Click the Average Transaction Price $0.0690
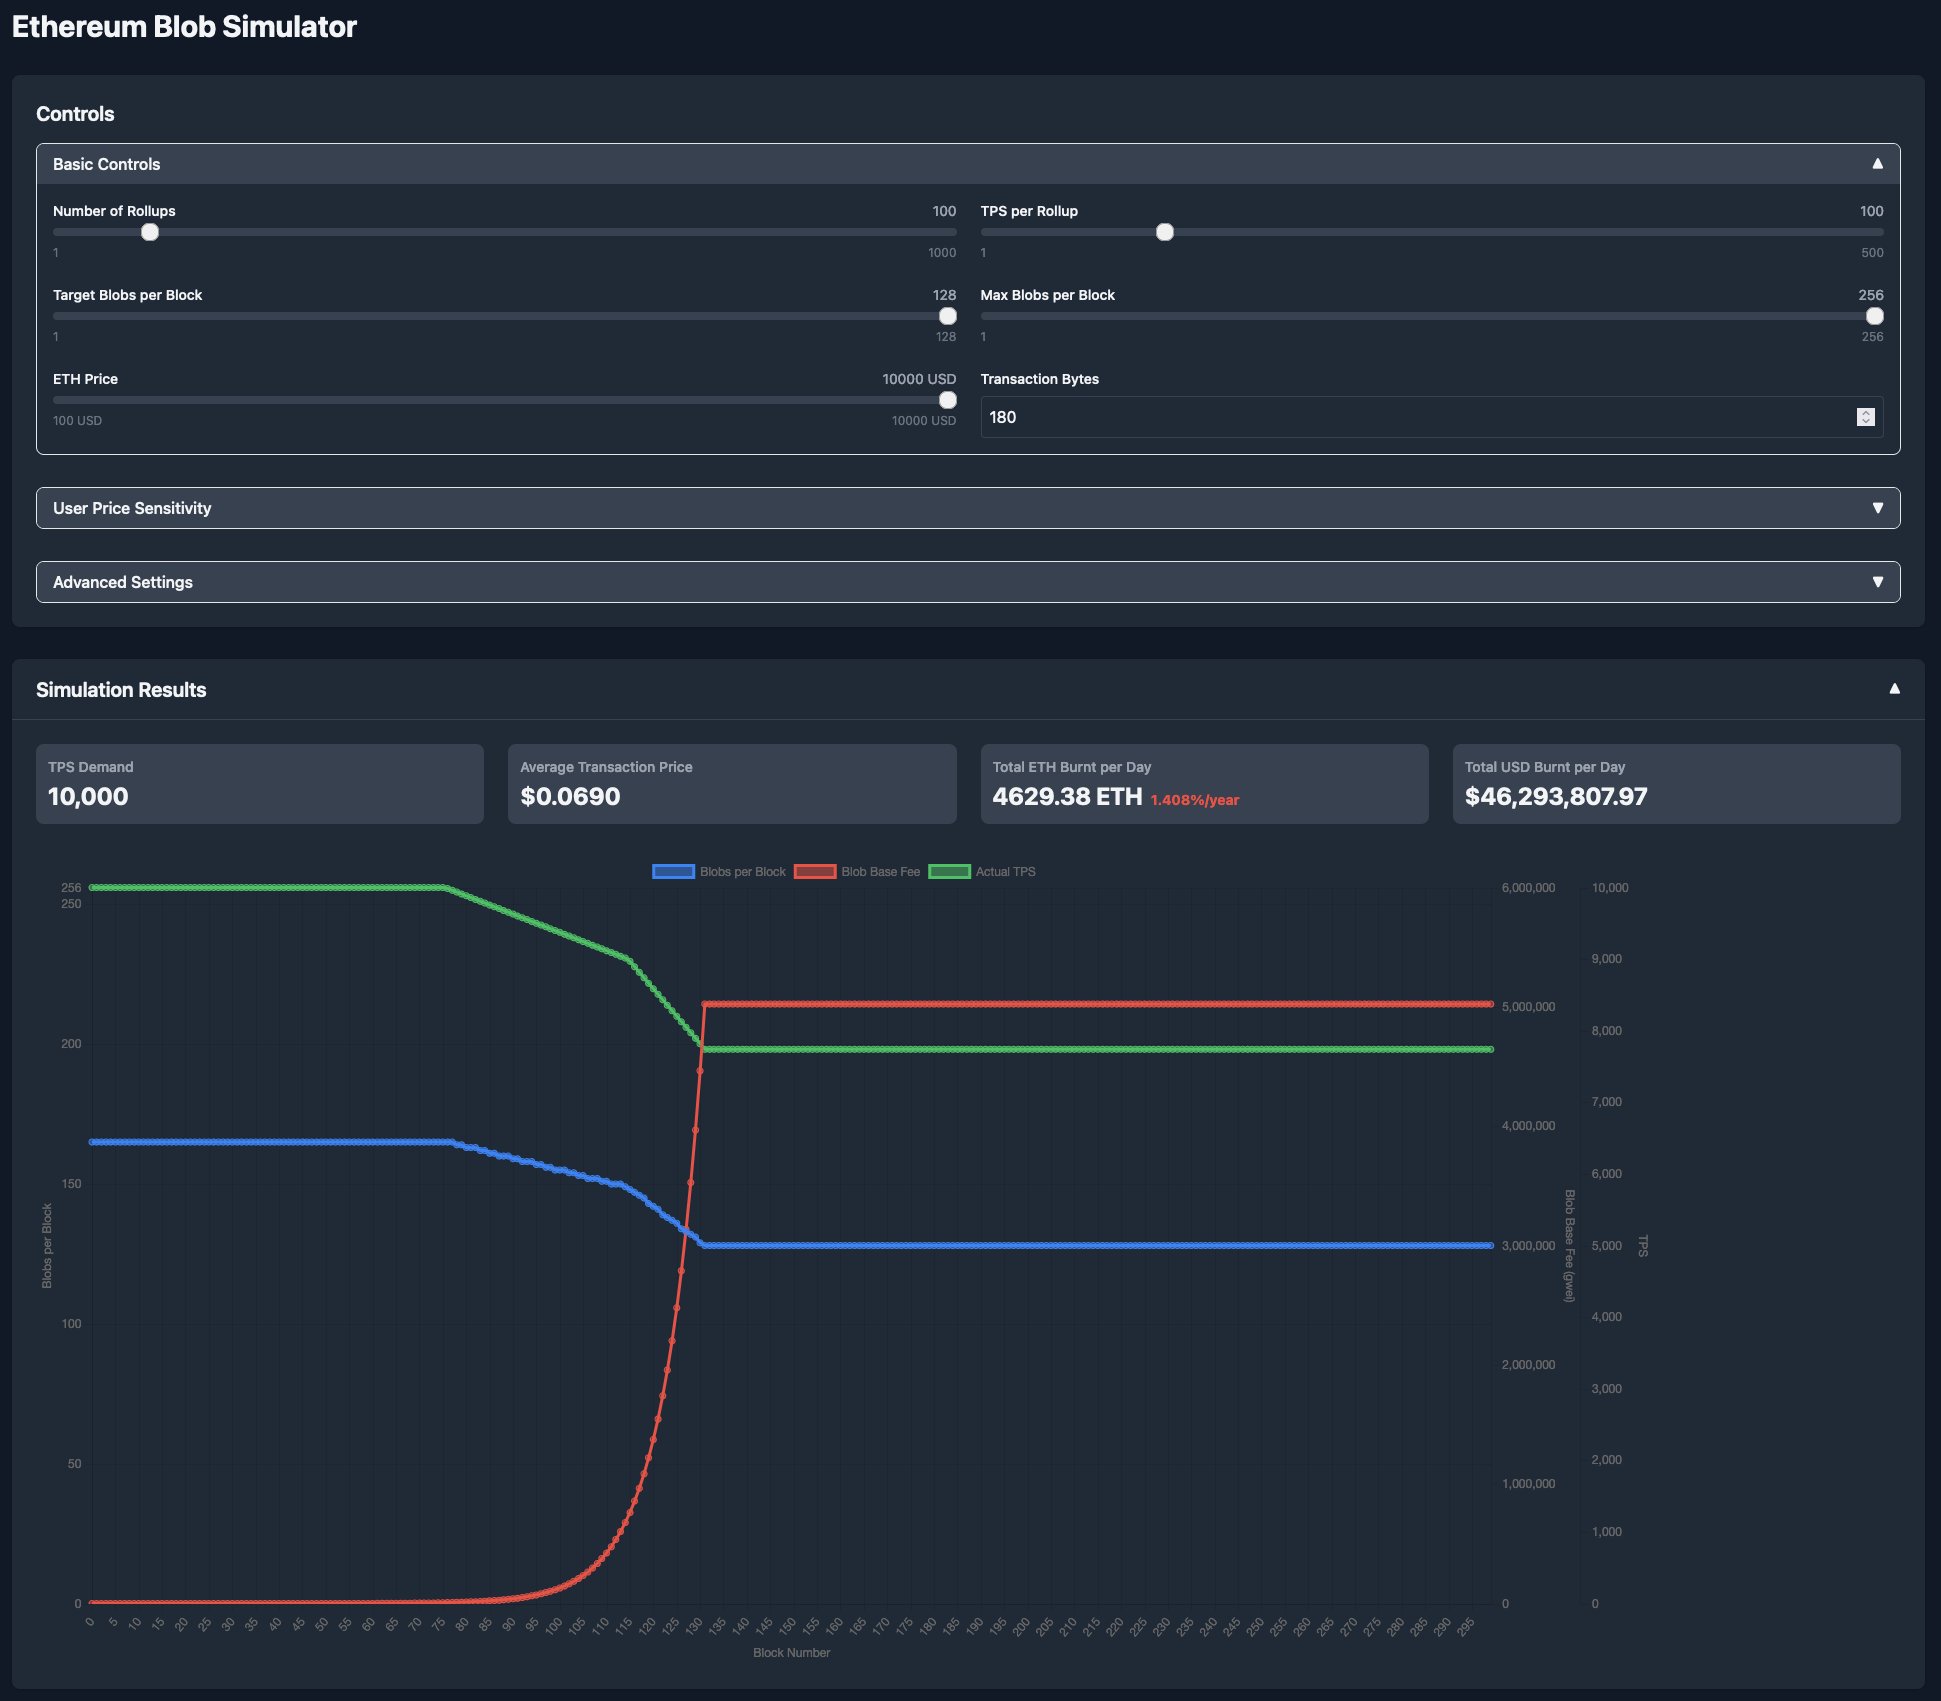The width and height of the screenshot is (1941, 1701). pos(570,796)
